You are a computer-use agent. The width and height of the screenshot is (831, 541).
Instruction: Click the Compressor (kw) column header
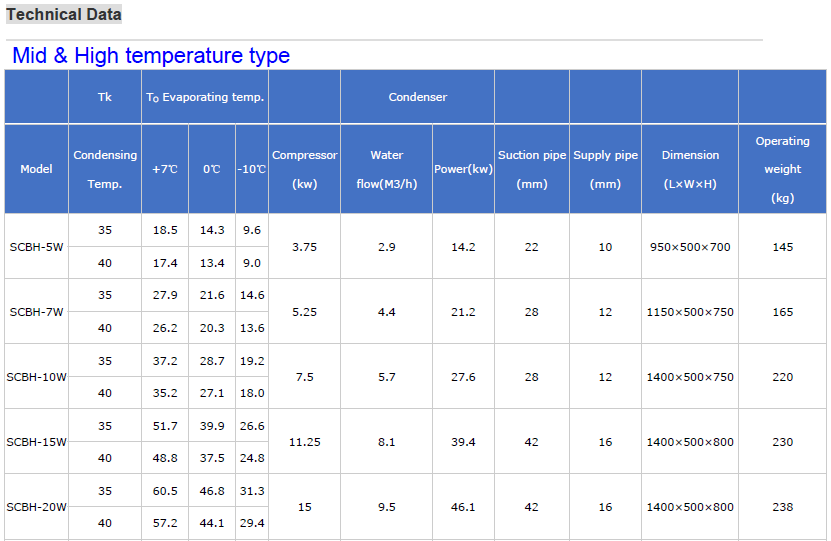pyautogui.click(x=304, y=169)
